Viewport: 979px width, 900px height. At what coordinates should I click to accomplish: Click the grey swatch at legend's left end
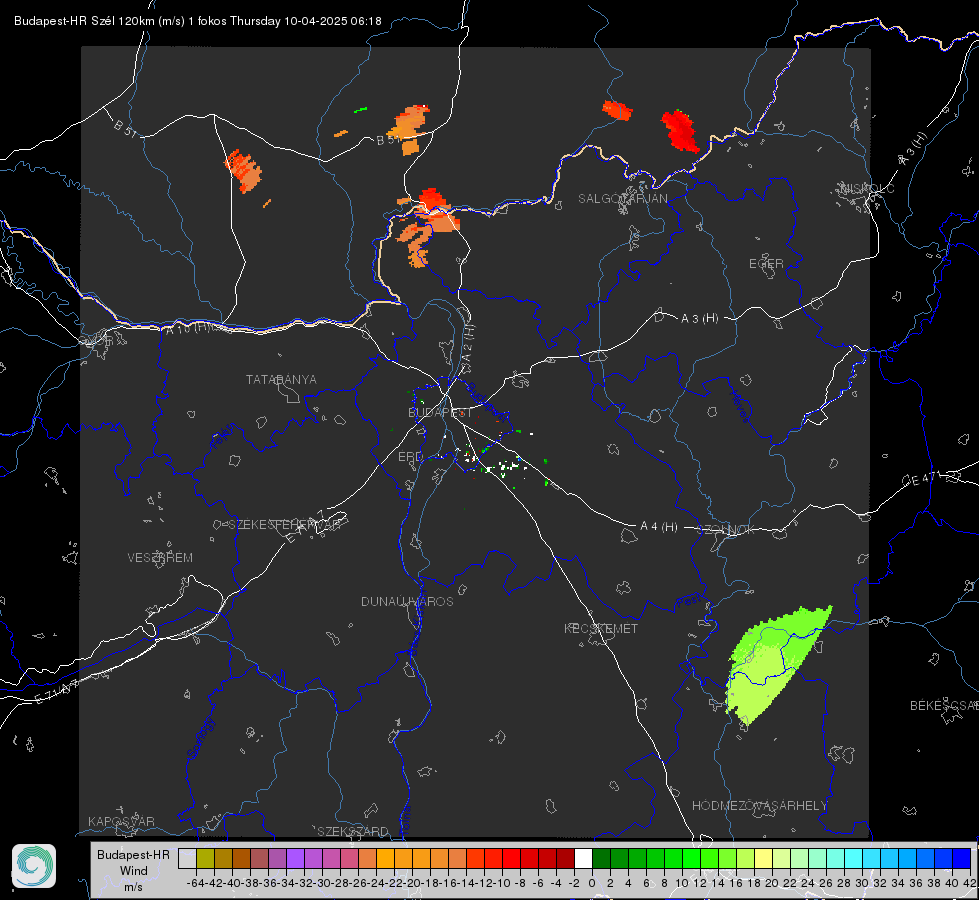pyautogui.click(x=187, y=858)
